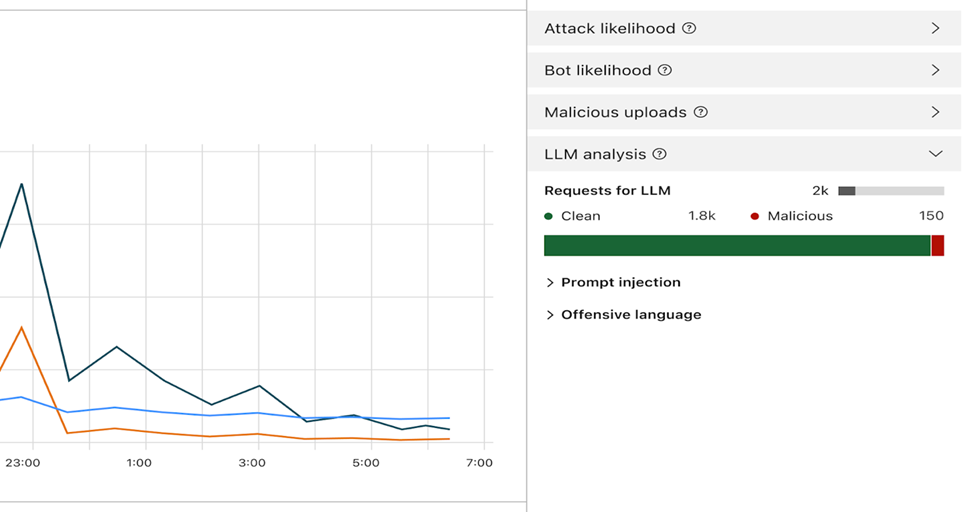Click the help icon beside Attack likelihood
The image size is (975, 512).
point(689,29)
